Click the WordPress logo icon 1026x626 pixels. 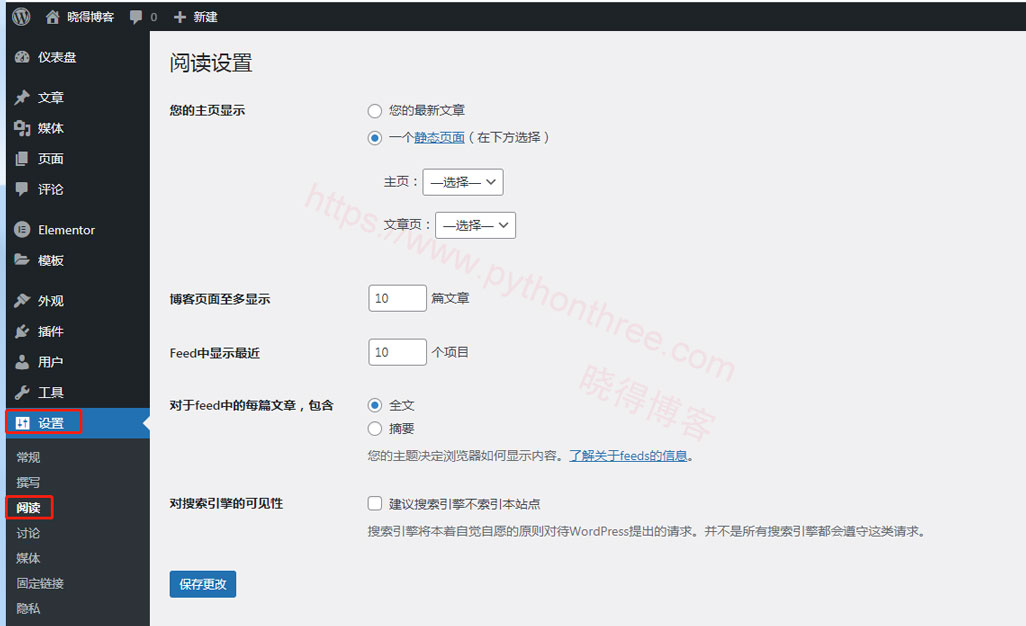coord(21,16)
